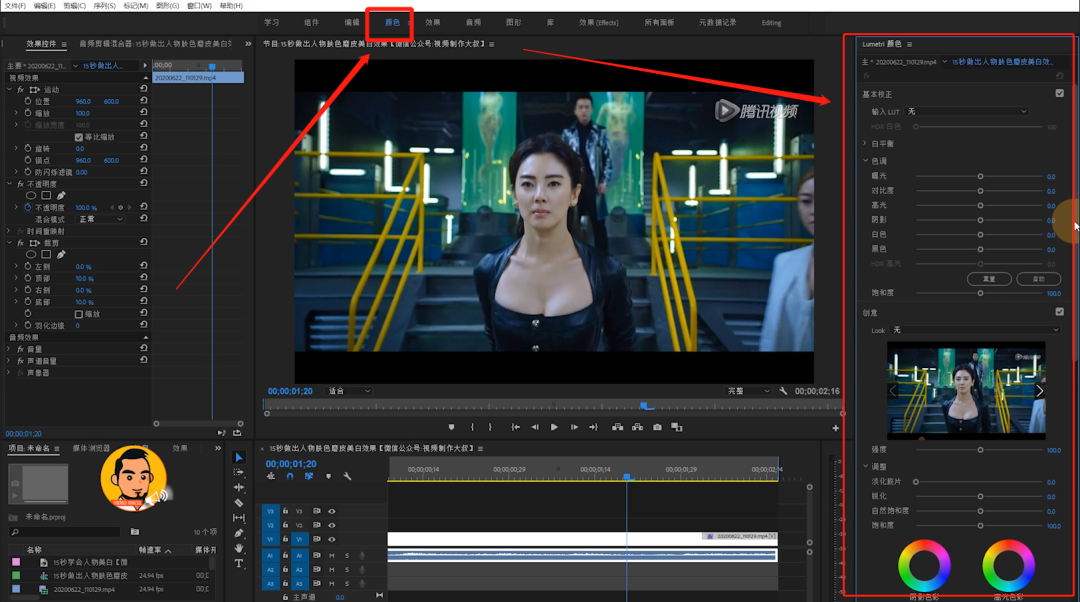Select the Track Select Forward tool
This screenshot has height=602, width=1080.
click(239, 473)
